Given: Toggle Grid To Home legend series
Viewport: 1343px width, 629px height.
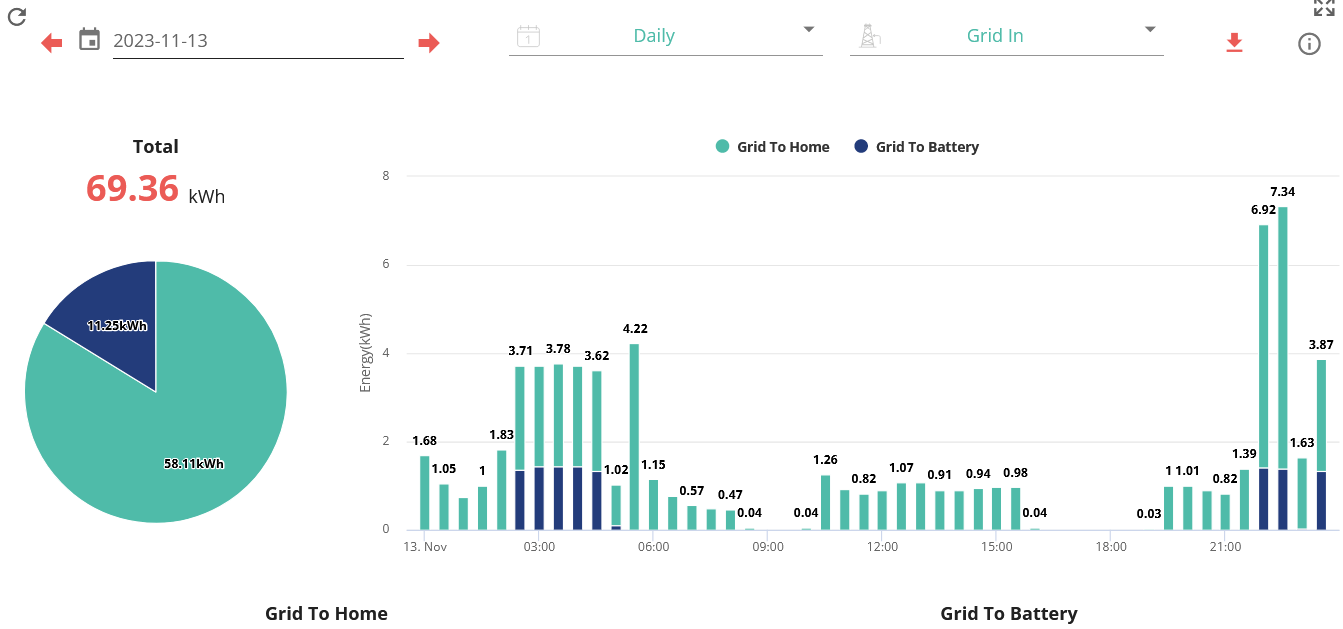Looking at the screenshot, I should click(x=772, y=147).
